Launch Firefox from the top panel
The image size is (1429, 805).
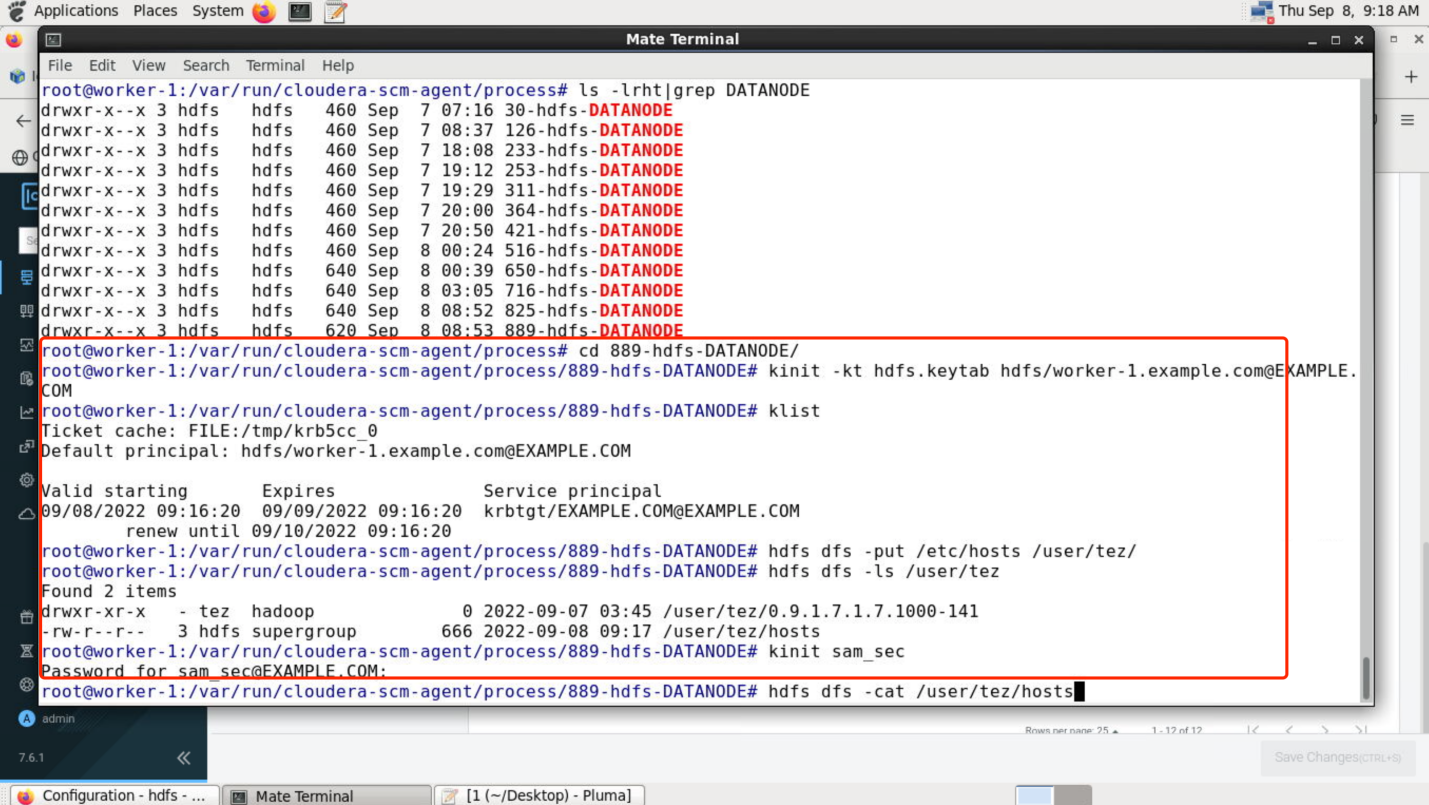pyautogui.click(x=264, y=11)
